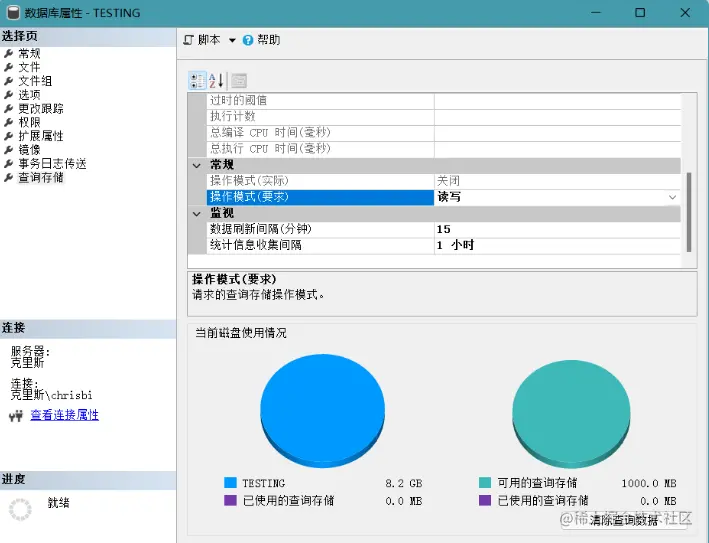
Task: Select the 统计信息收集间隔 row label
Action: coord(320,245)
